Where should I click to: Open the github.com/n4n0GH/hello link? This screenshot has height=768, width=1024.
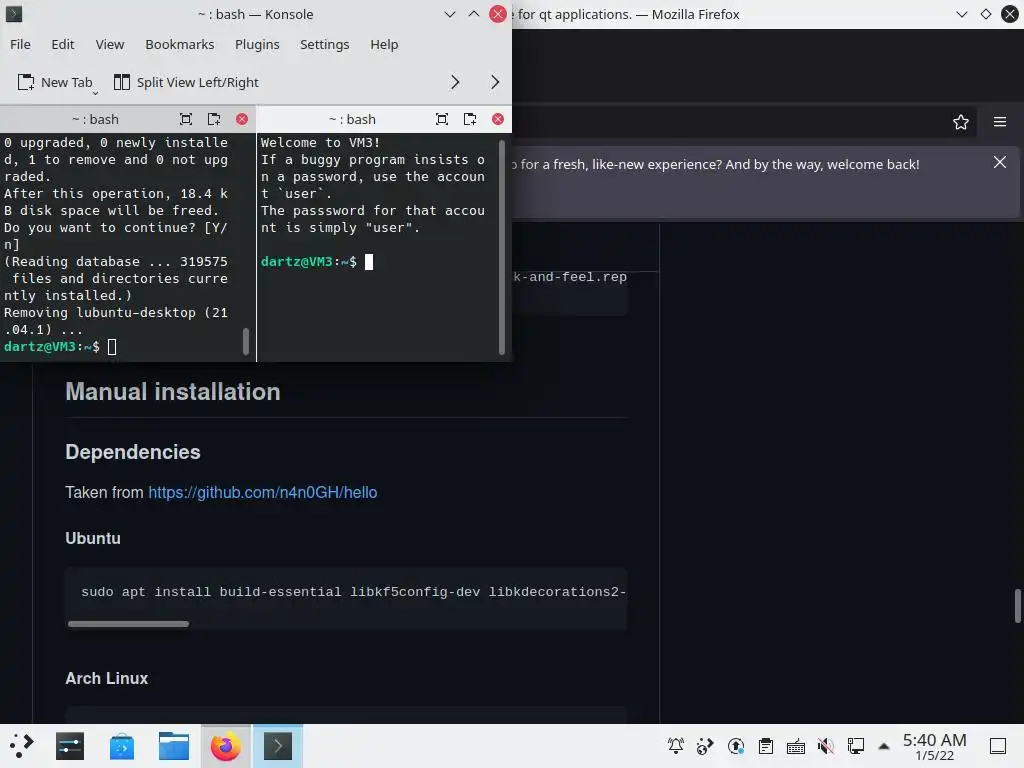(x=263, y=492)
